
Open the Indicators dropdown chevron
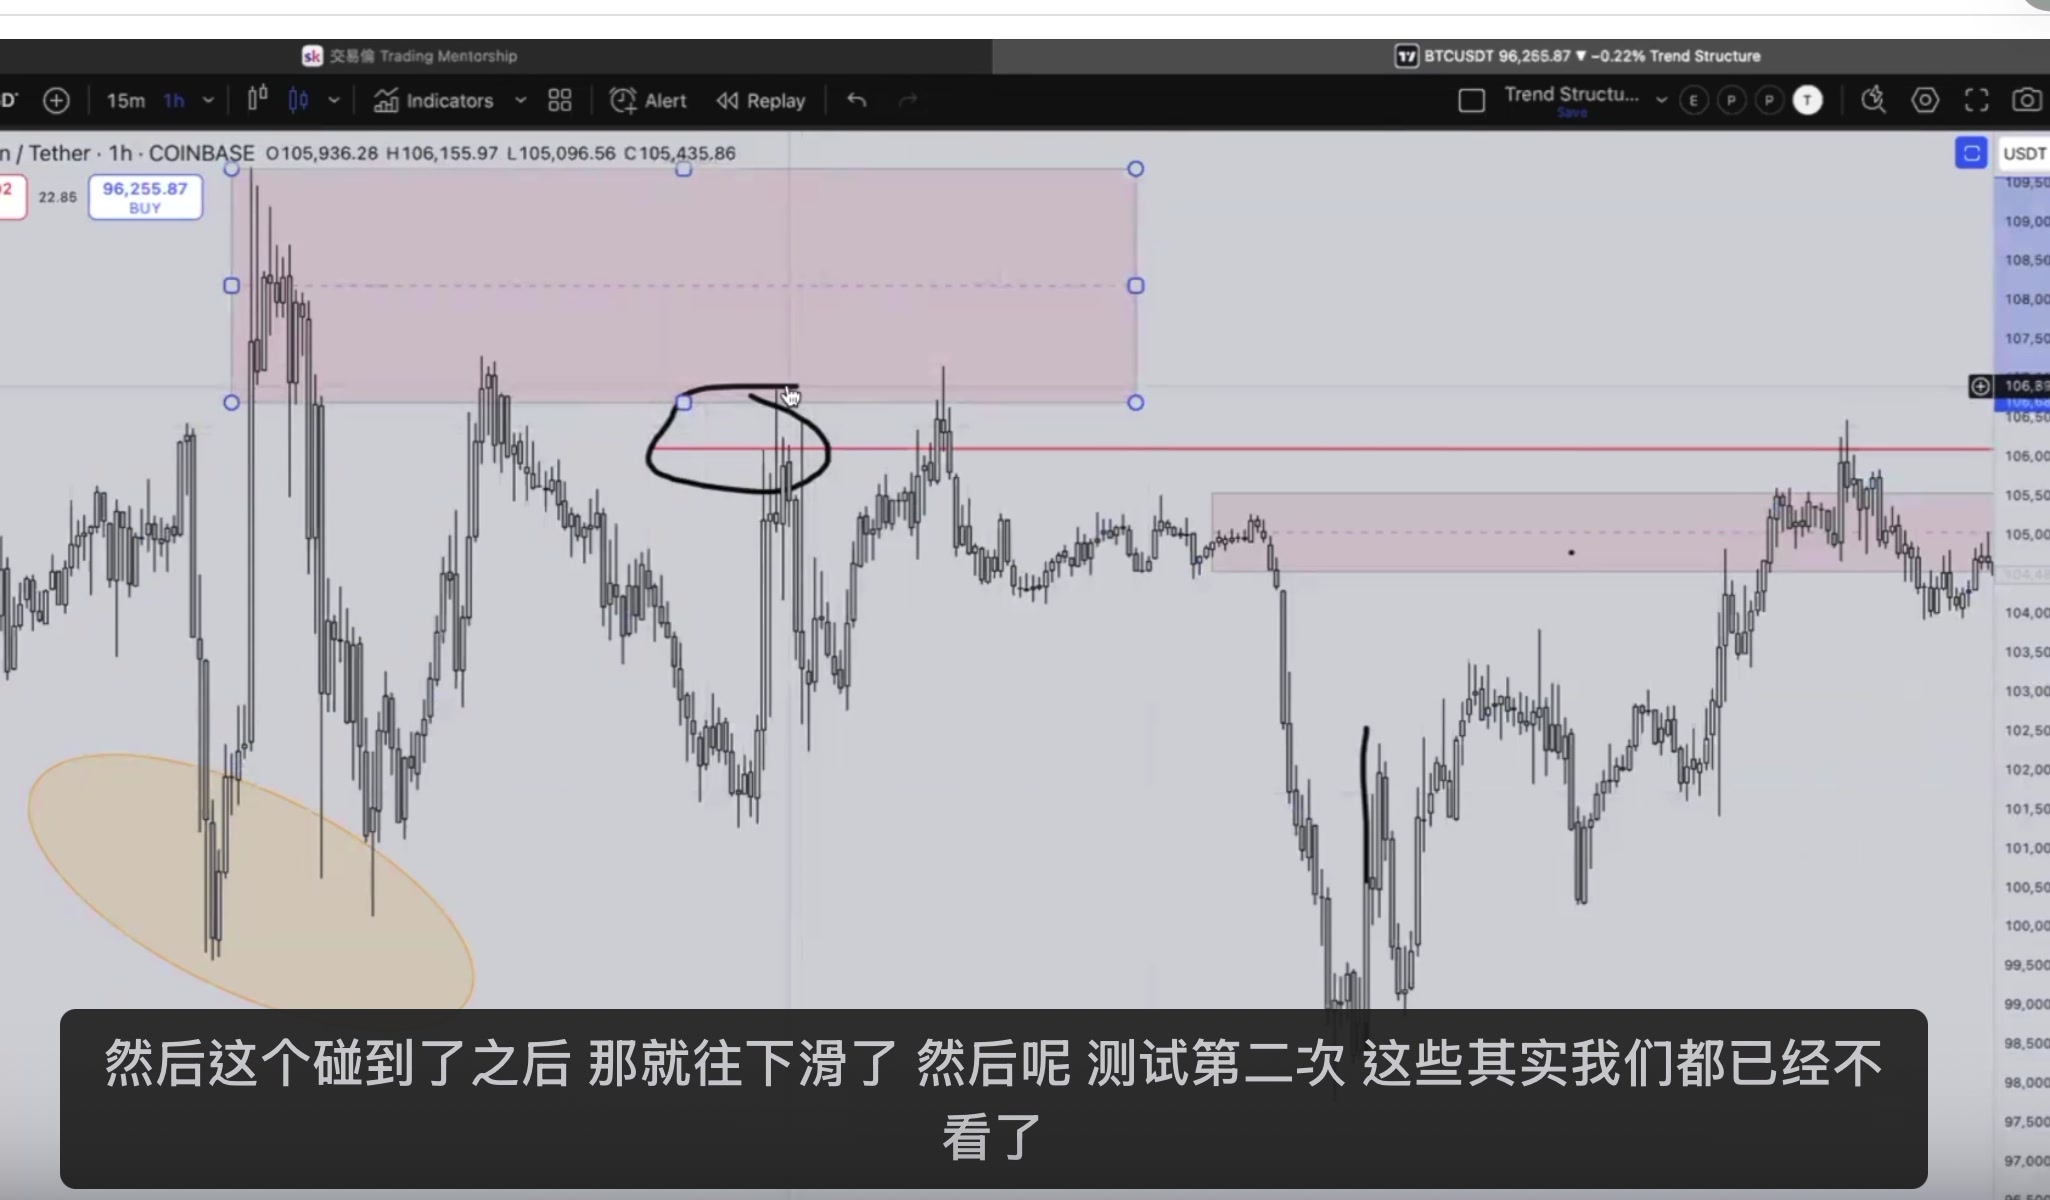click(520, 100)
